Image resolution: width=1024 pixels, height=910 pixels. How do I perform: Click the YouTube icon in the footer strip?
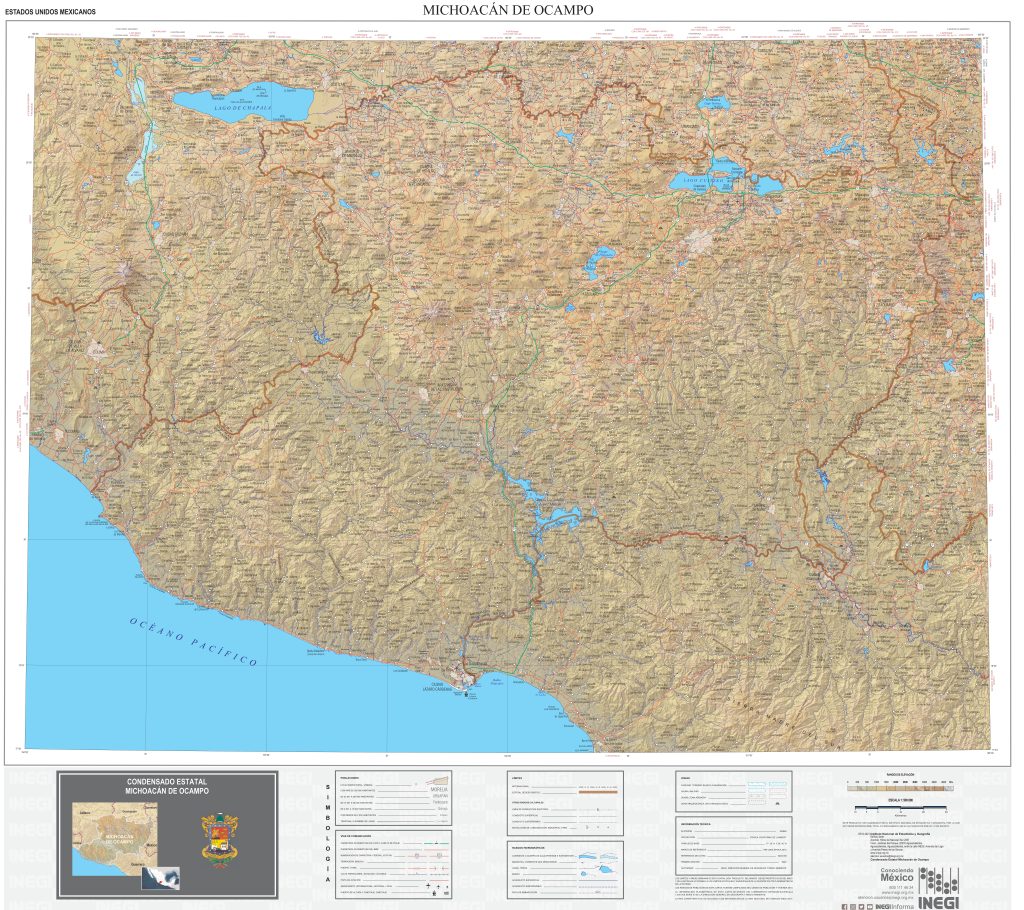(x=870, y=906)
